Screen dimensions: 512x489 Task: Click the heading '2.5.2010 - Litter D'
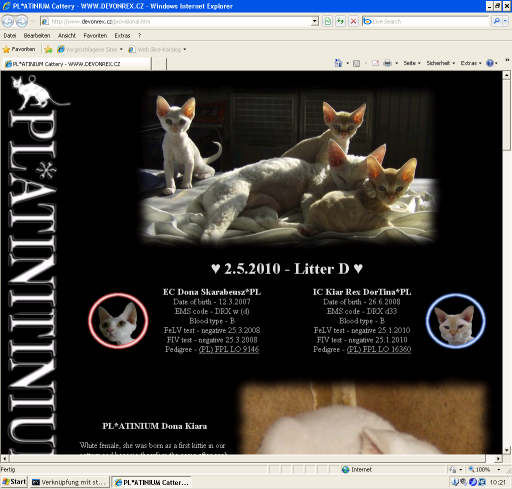(x=287, y=269)
